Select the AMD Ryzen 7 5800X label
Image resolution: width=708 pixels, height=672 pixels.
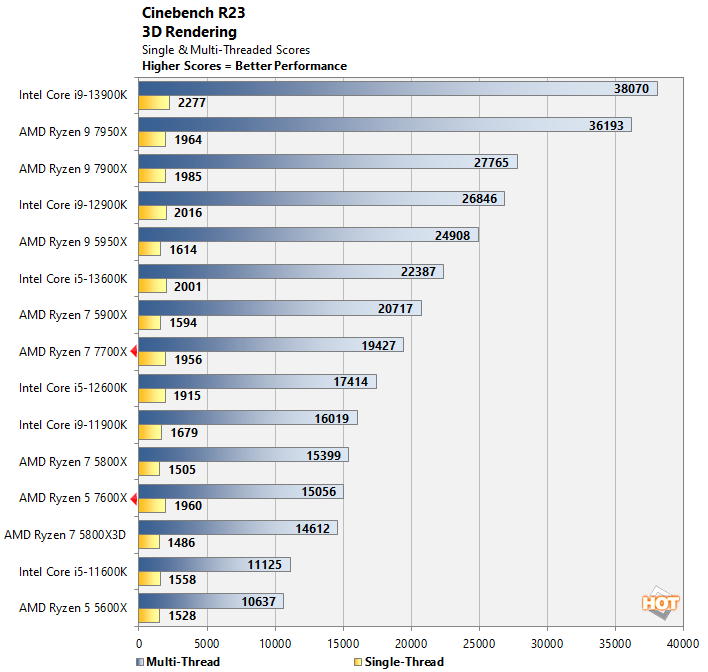[73, 462]
